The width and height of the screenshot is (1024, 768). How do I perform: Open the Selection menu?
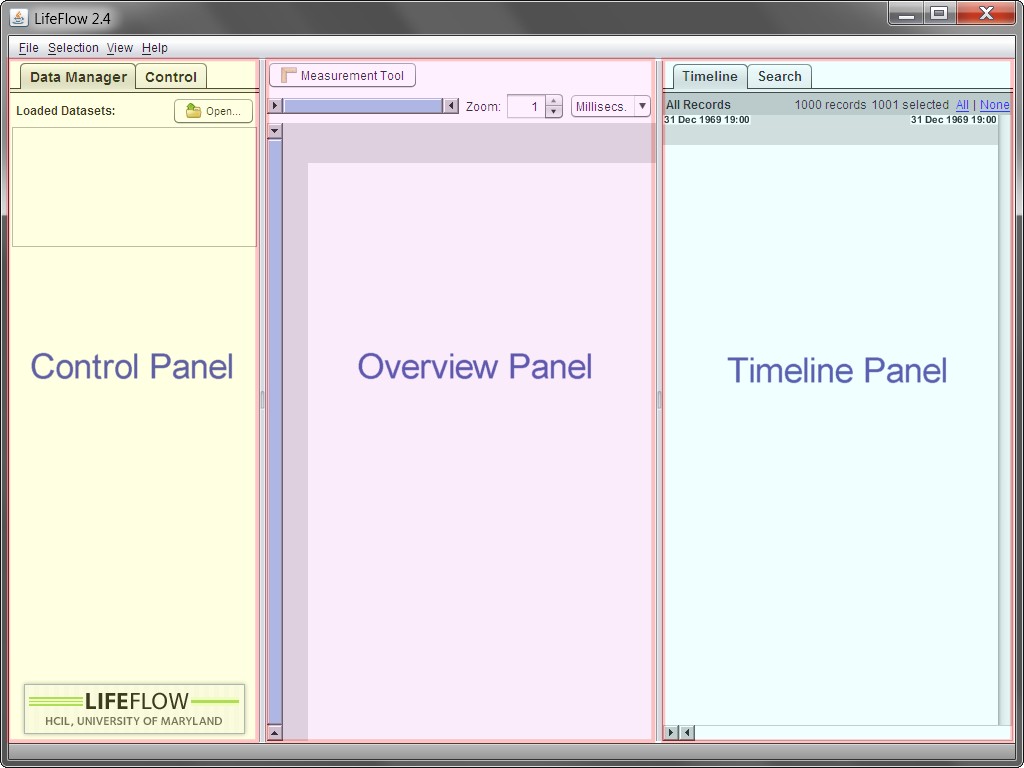pos(73,48)
